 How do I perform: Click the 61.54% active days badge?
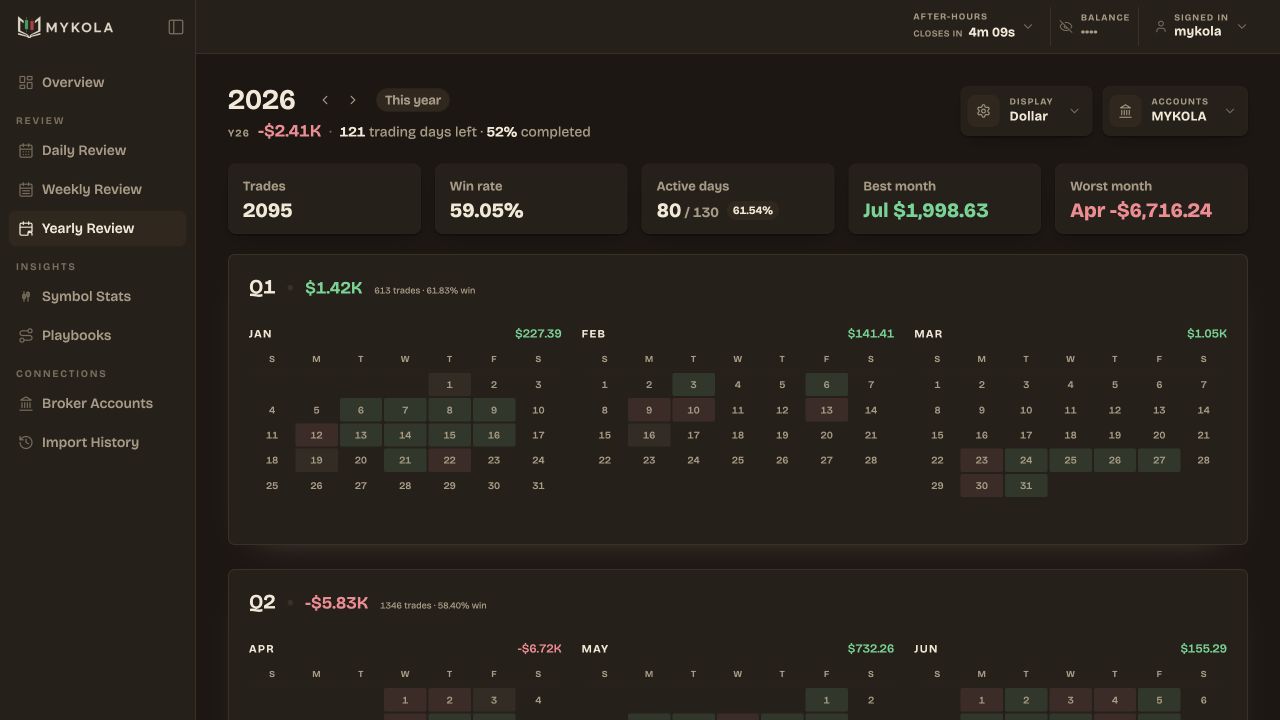(x=753, y=211)
